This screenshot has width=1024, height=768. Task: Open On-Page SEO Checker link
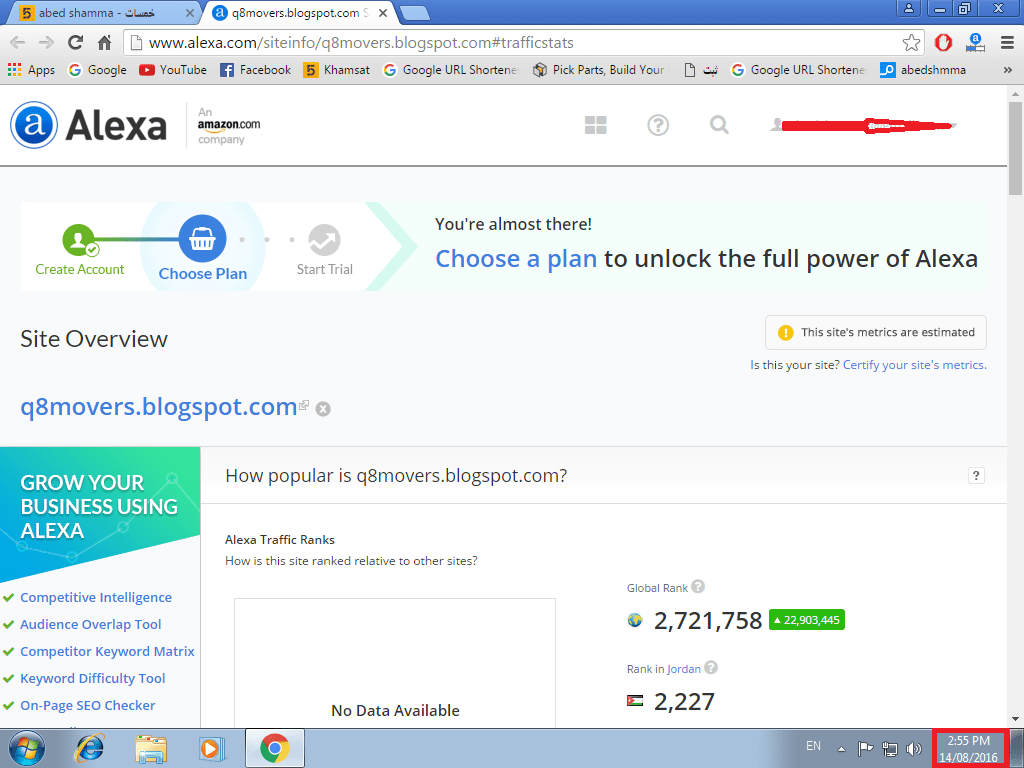88,705
